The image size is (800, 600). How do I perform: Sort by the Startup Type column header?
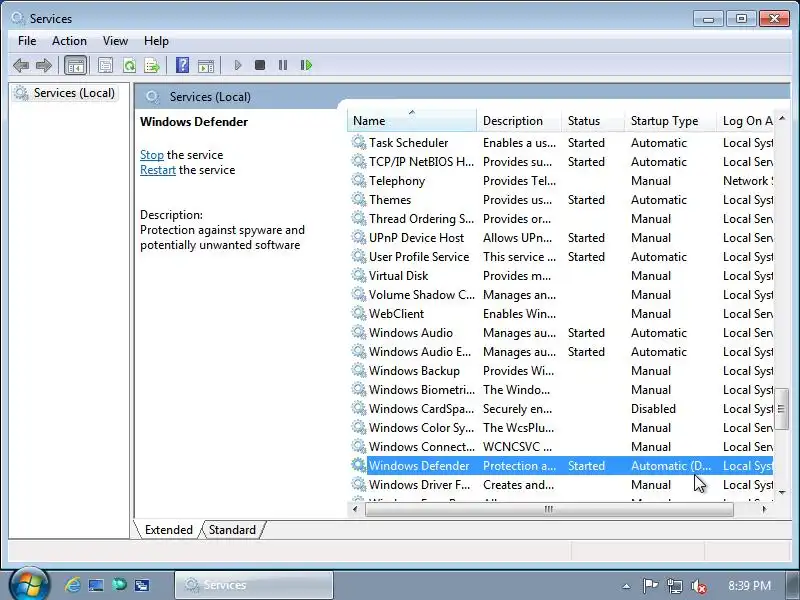[670, 120]
